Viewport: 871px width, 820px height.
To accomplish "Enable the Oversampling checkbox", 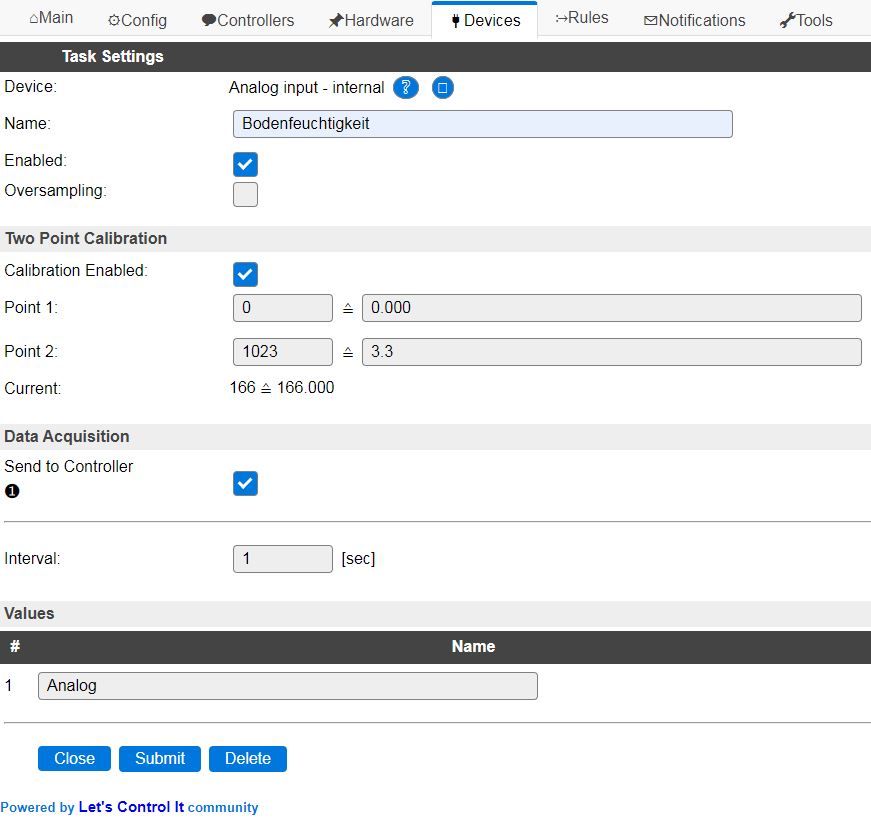I will click(x=245, y=194).
